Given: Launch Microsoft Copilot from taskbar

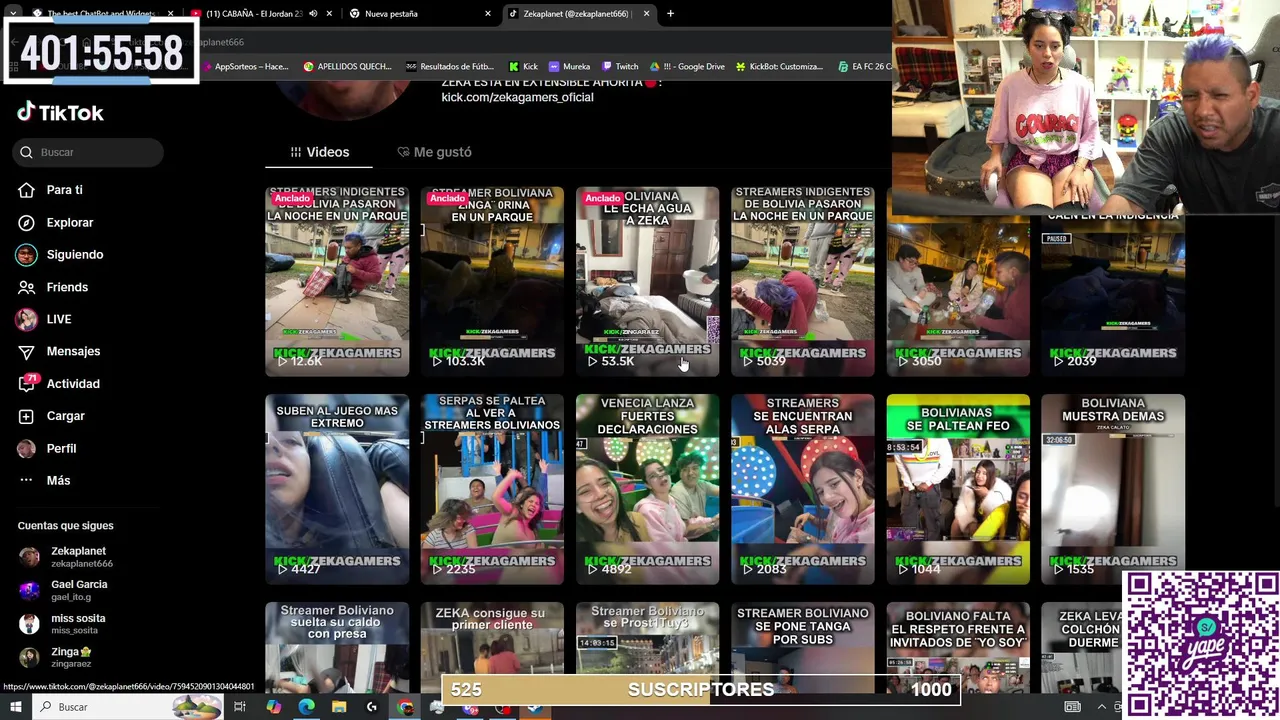Looking at the screenshot, I should click(273, 707).
